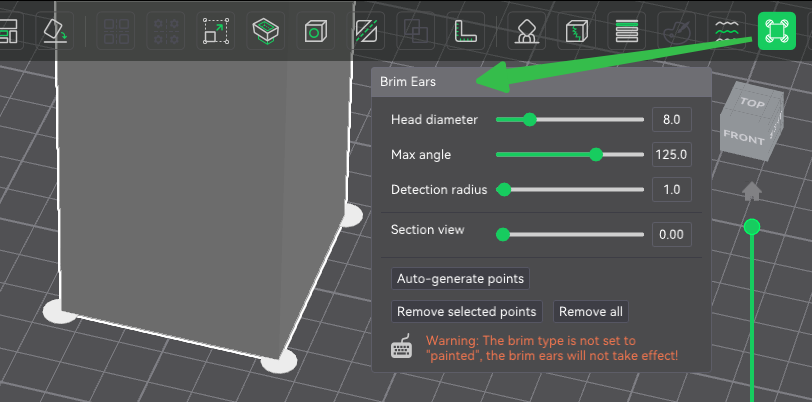Click the home icon below view cube

[x=752, y=190]
